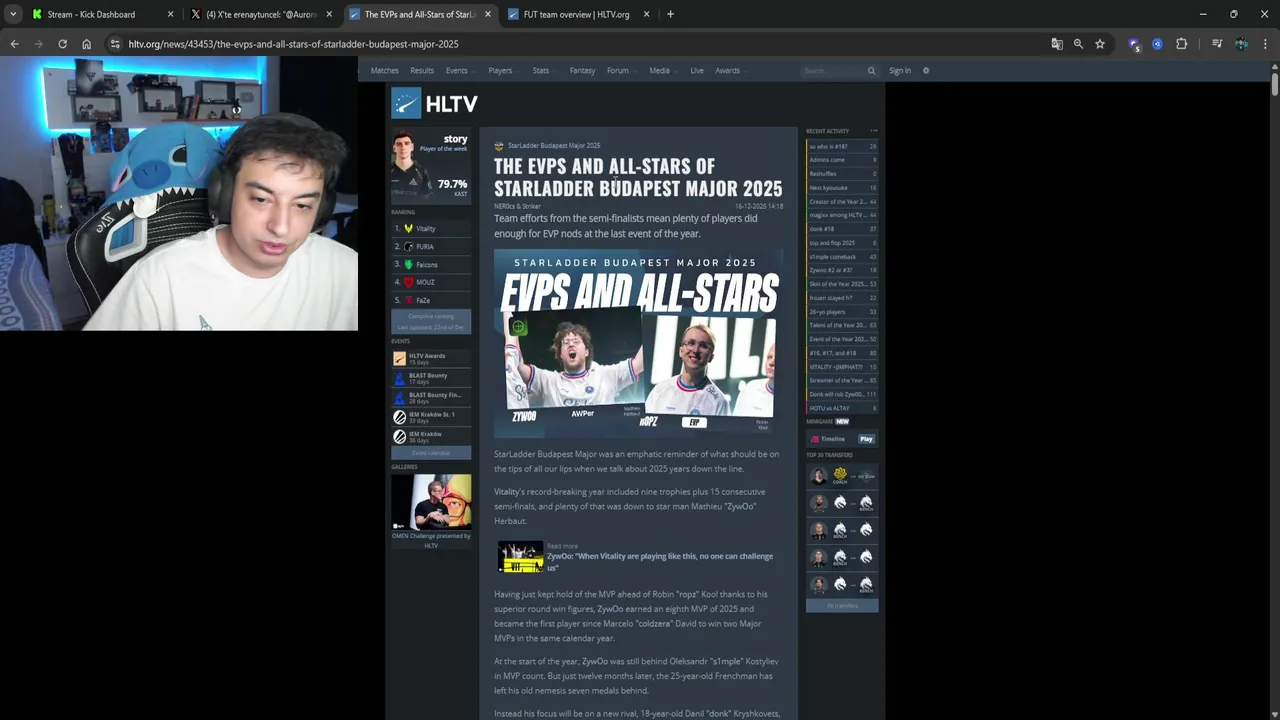Open the Complete ranking button
Screen dimensions: 1280x720
pyautogui.click(x=431, y=321)
